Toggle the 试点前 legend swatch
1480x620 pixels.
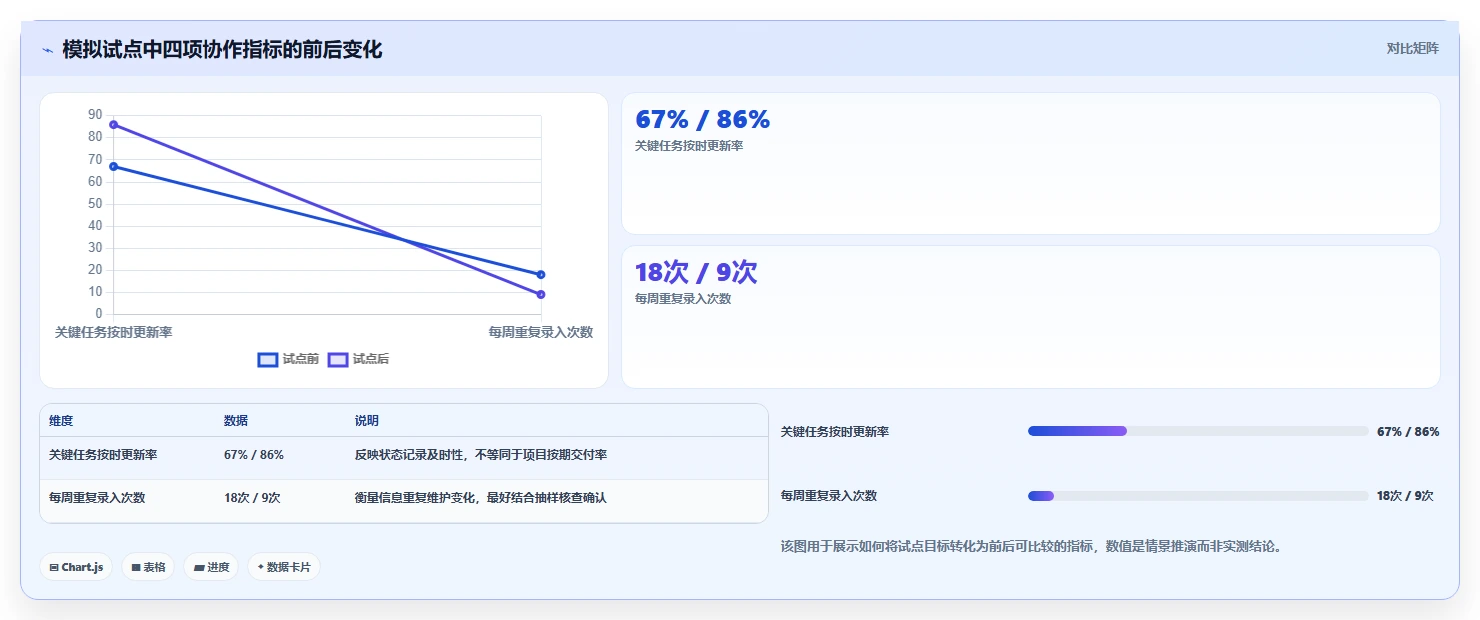click(267, 360)
